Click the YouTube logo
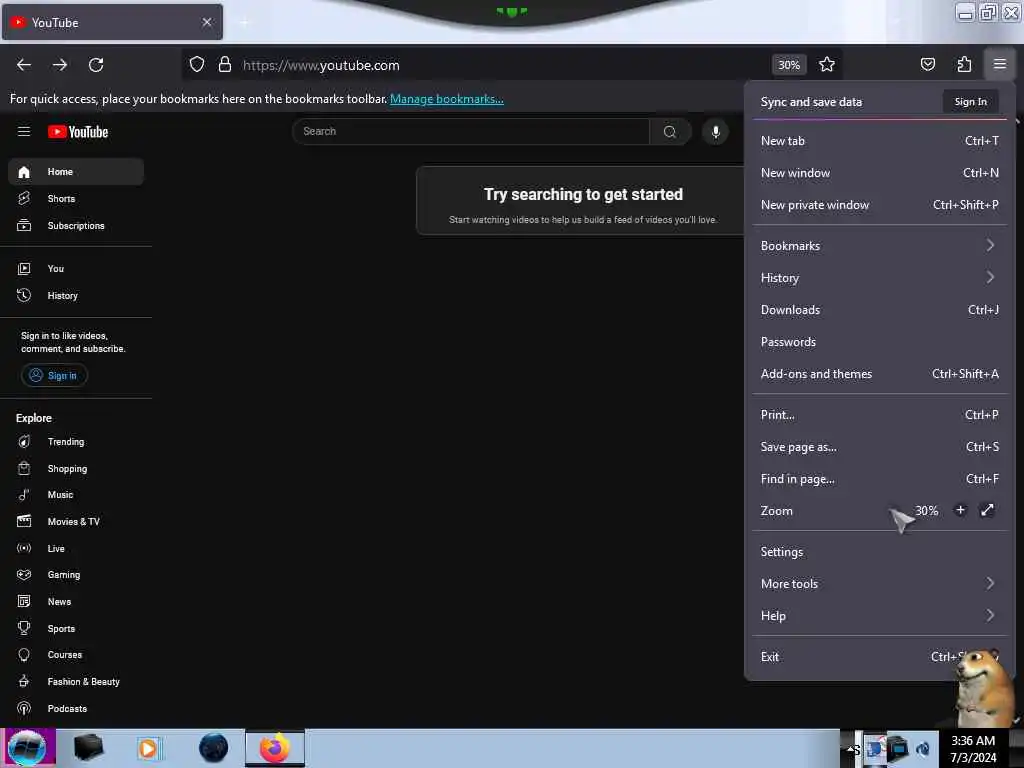This screenshot has height=768, width=1024. click(78, 132)
